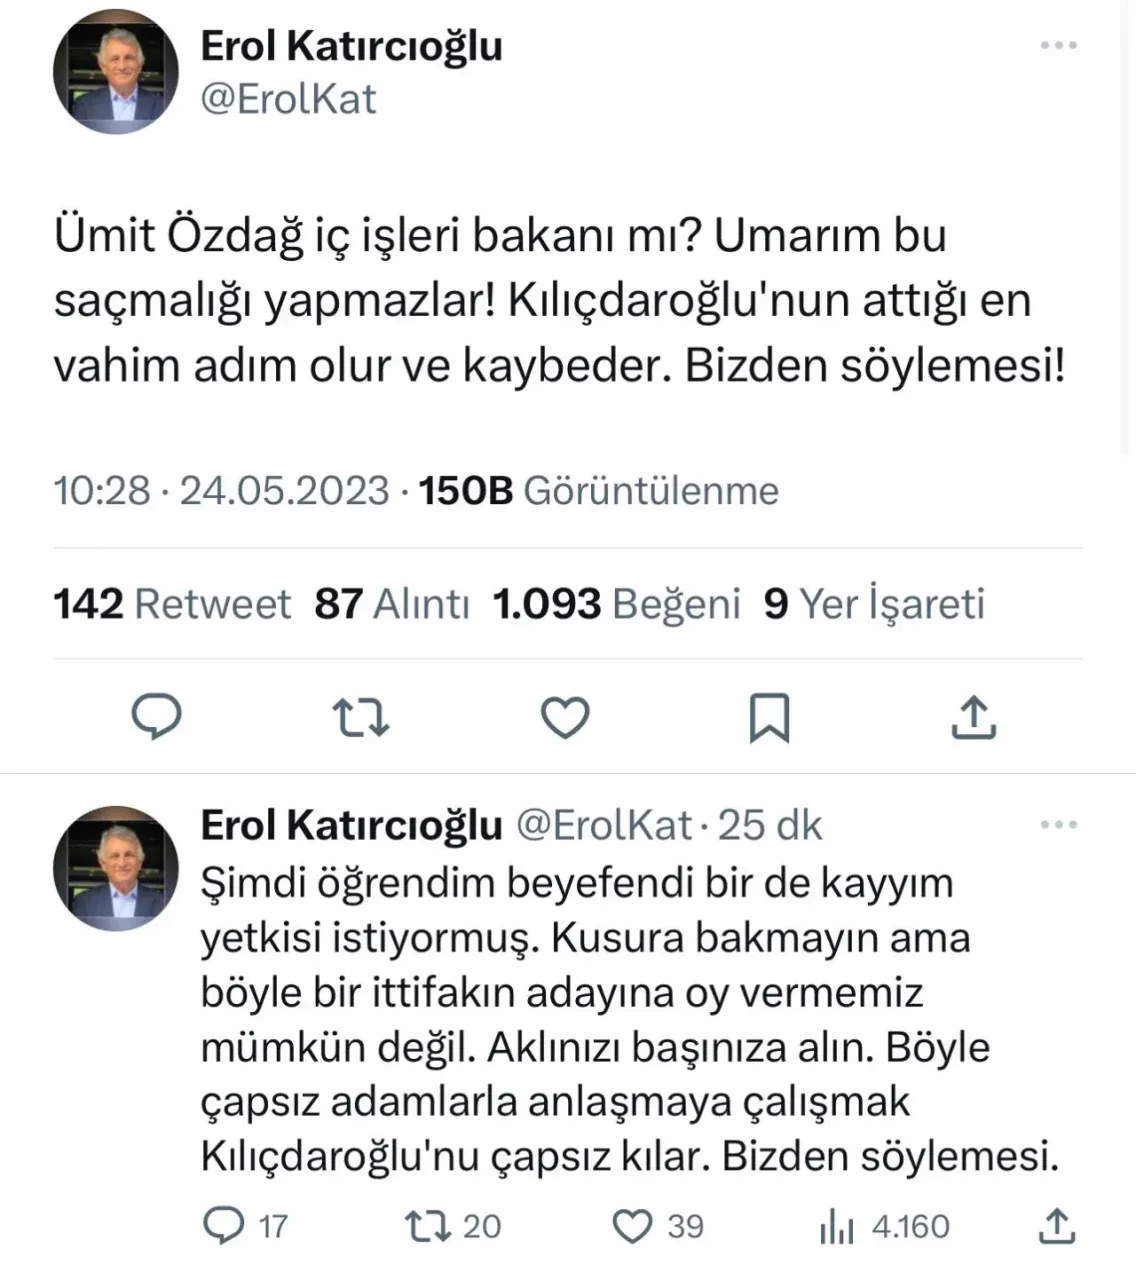The width and height of the screenshot is (1136, 1280).
Task: Open more options for main tweet
Action: (x=1059, y=46)
